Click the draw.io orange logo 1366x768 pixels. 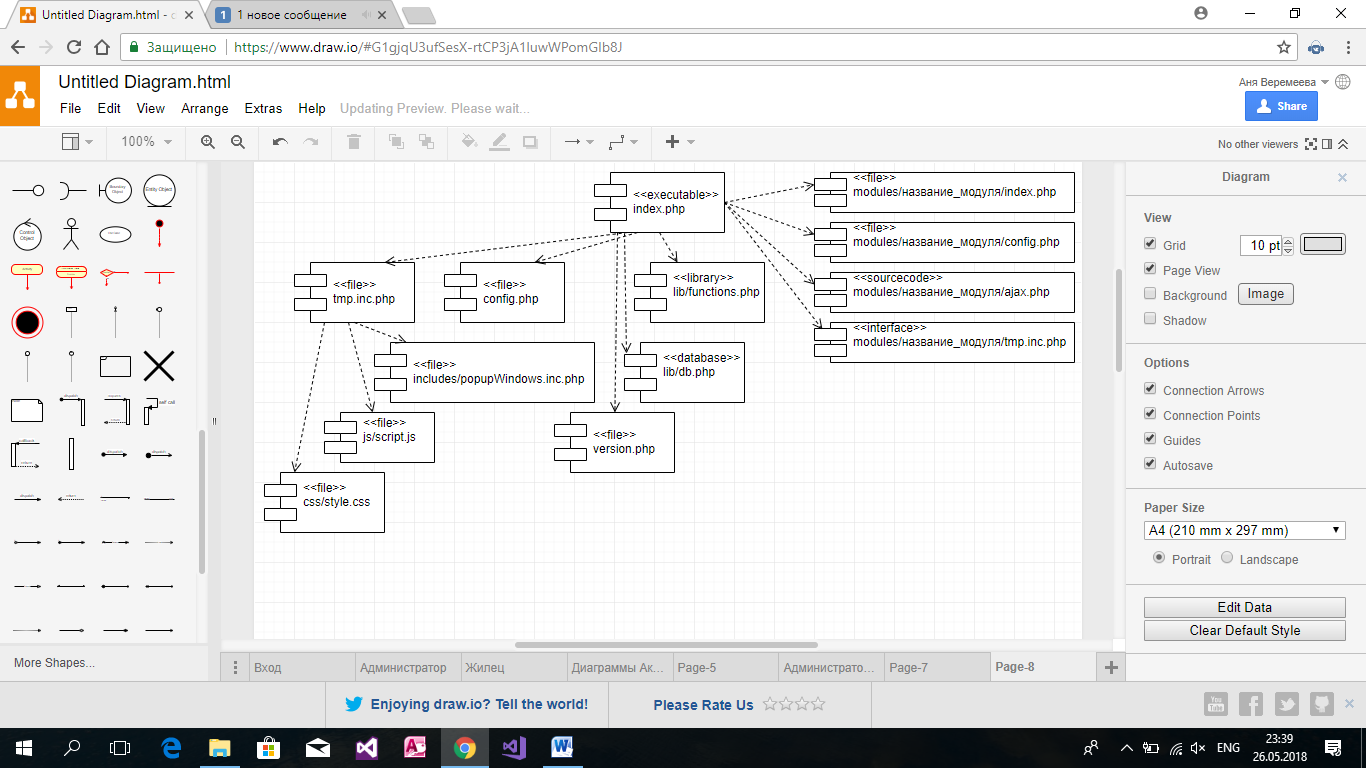pyautogui.click(x=20, y=96)
